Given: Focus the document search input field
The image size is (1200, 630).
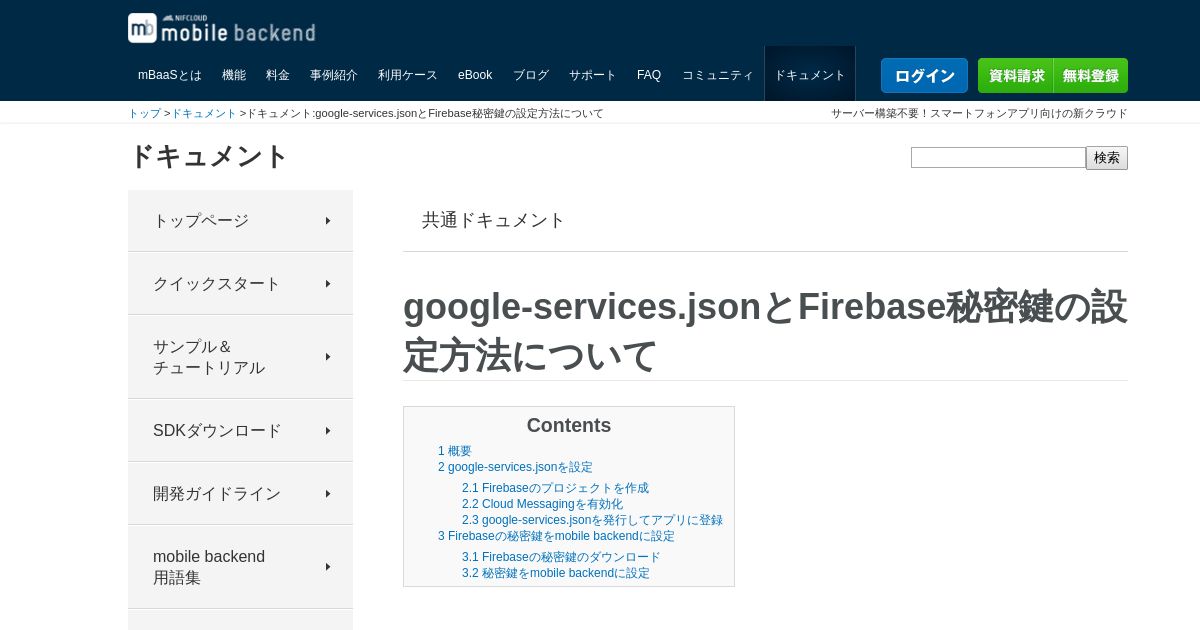Looking at the screenshot, I should point(998,158).
